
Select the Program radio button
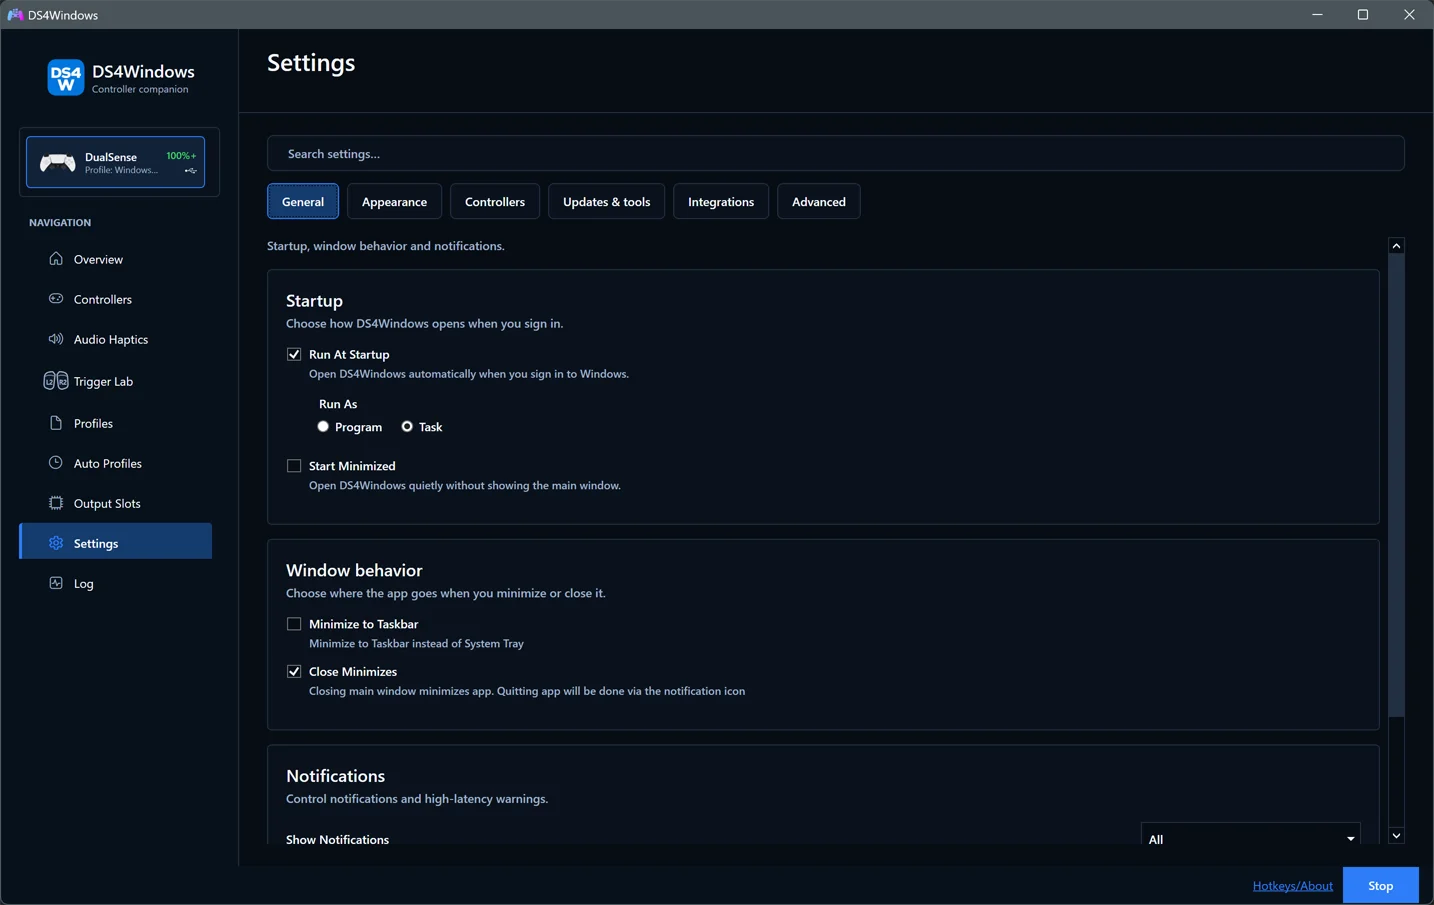click(323, 427)
